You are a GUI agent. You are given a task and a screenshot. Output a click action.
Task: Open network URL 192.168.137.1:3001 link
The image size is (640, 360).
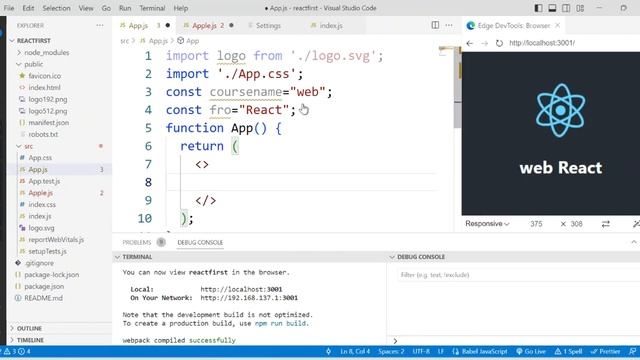[x=249, y=298]
